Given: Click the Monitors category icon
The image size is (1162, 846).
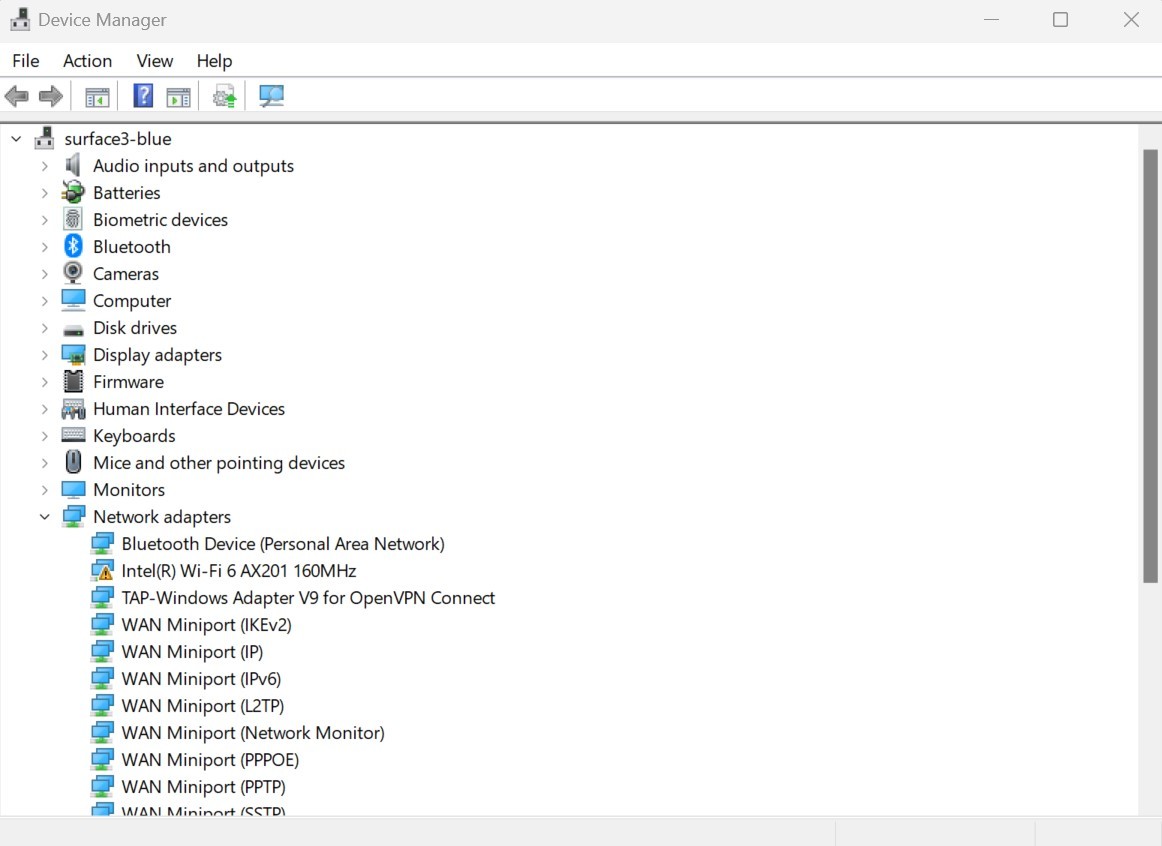Looking at the screenshot, I should (73, 490).
